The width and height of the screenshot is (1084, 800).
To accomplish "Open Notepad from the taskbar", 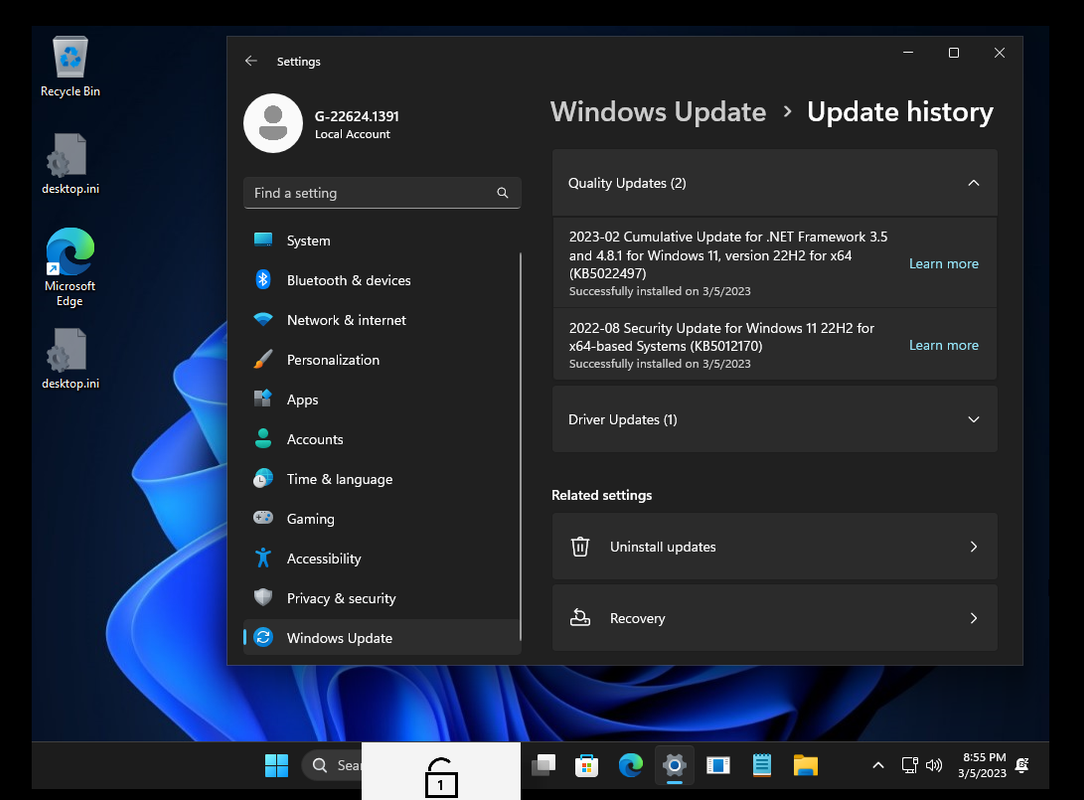I will click(x=762, y=765).
